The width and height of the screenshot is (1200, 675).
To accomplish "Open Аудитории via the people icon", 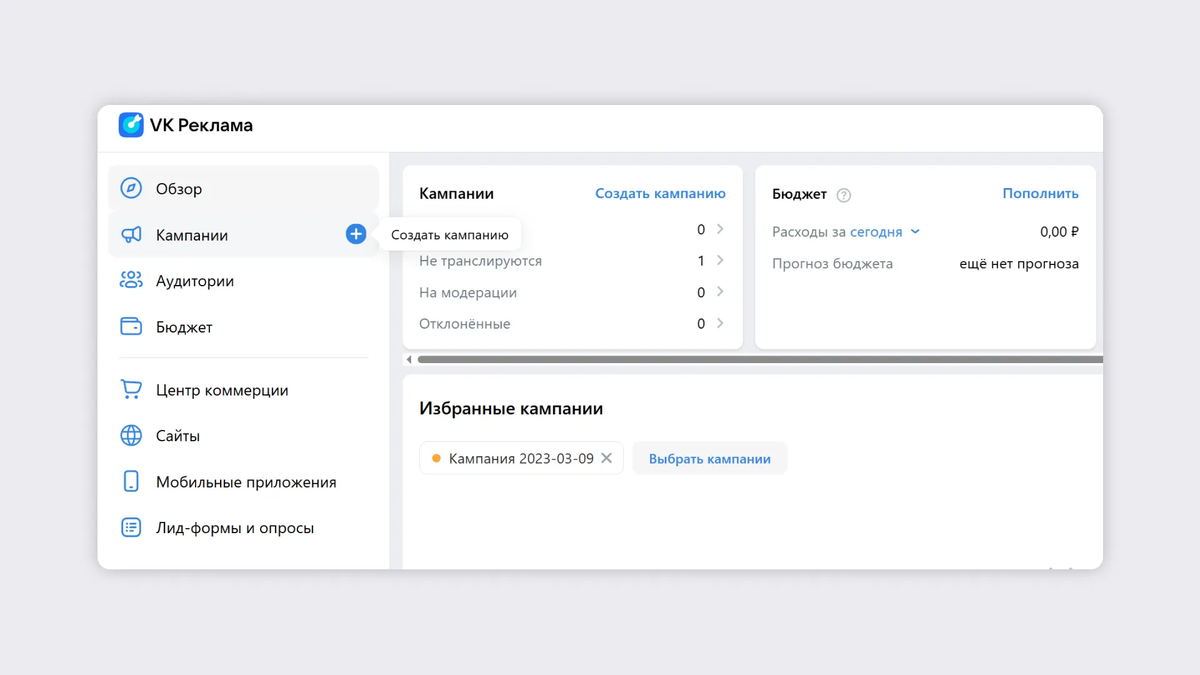I will click(131, 281).
